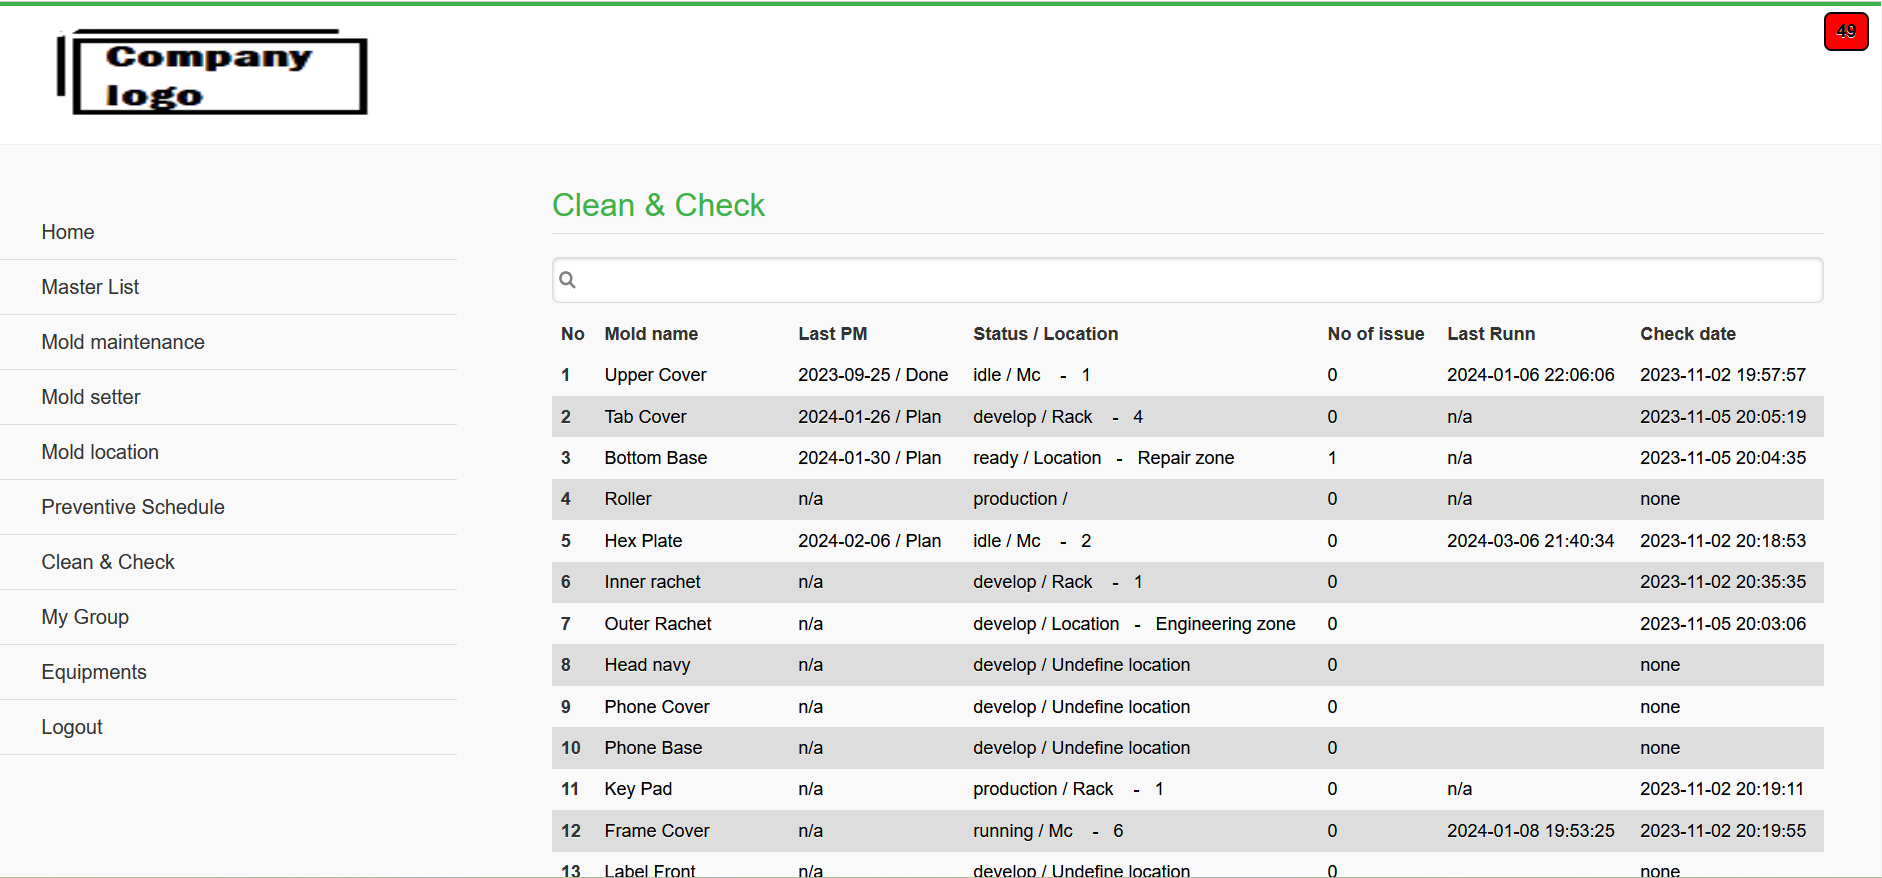Click the Clean & Check page heading
This screenshot has height=878, width=1882.
click(658, 205)
